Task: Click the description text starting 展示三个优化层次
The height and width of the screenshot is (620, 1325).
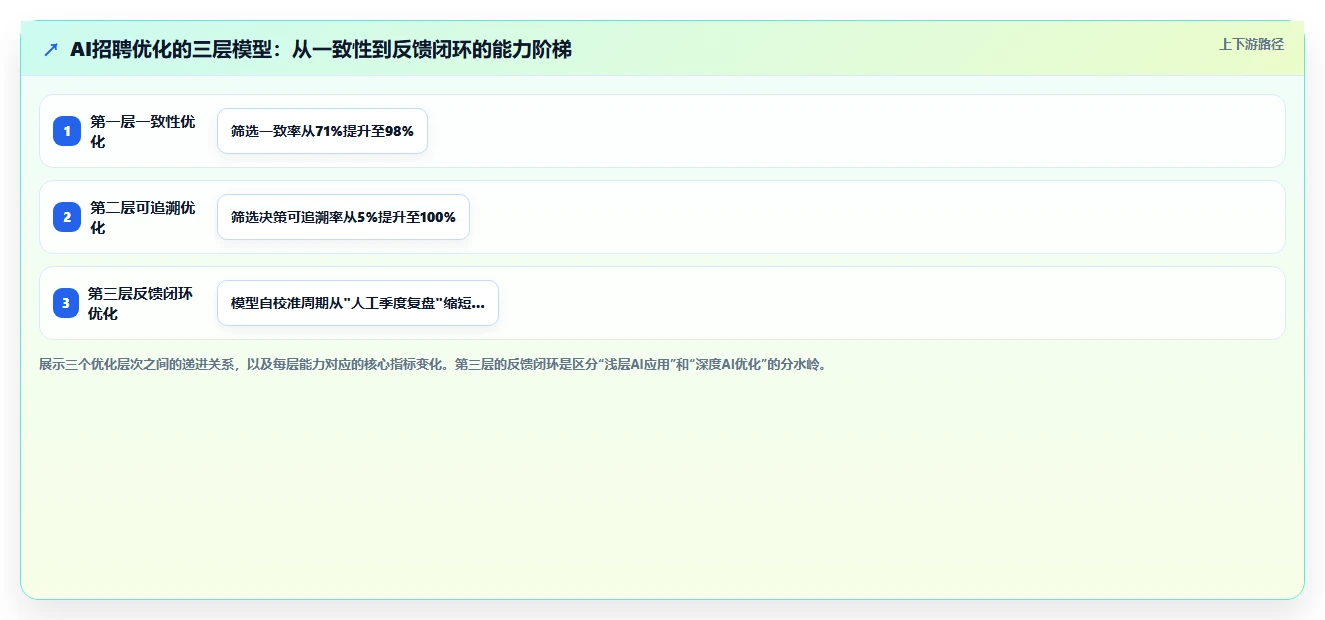Action: 433,364
